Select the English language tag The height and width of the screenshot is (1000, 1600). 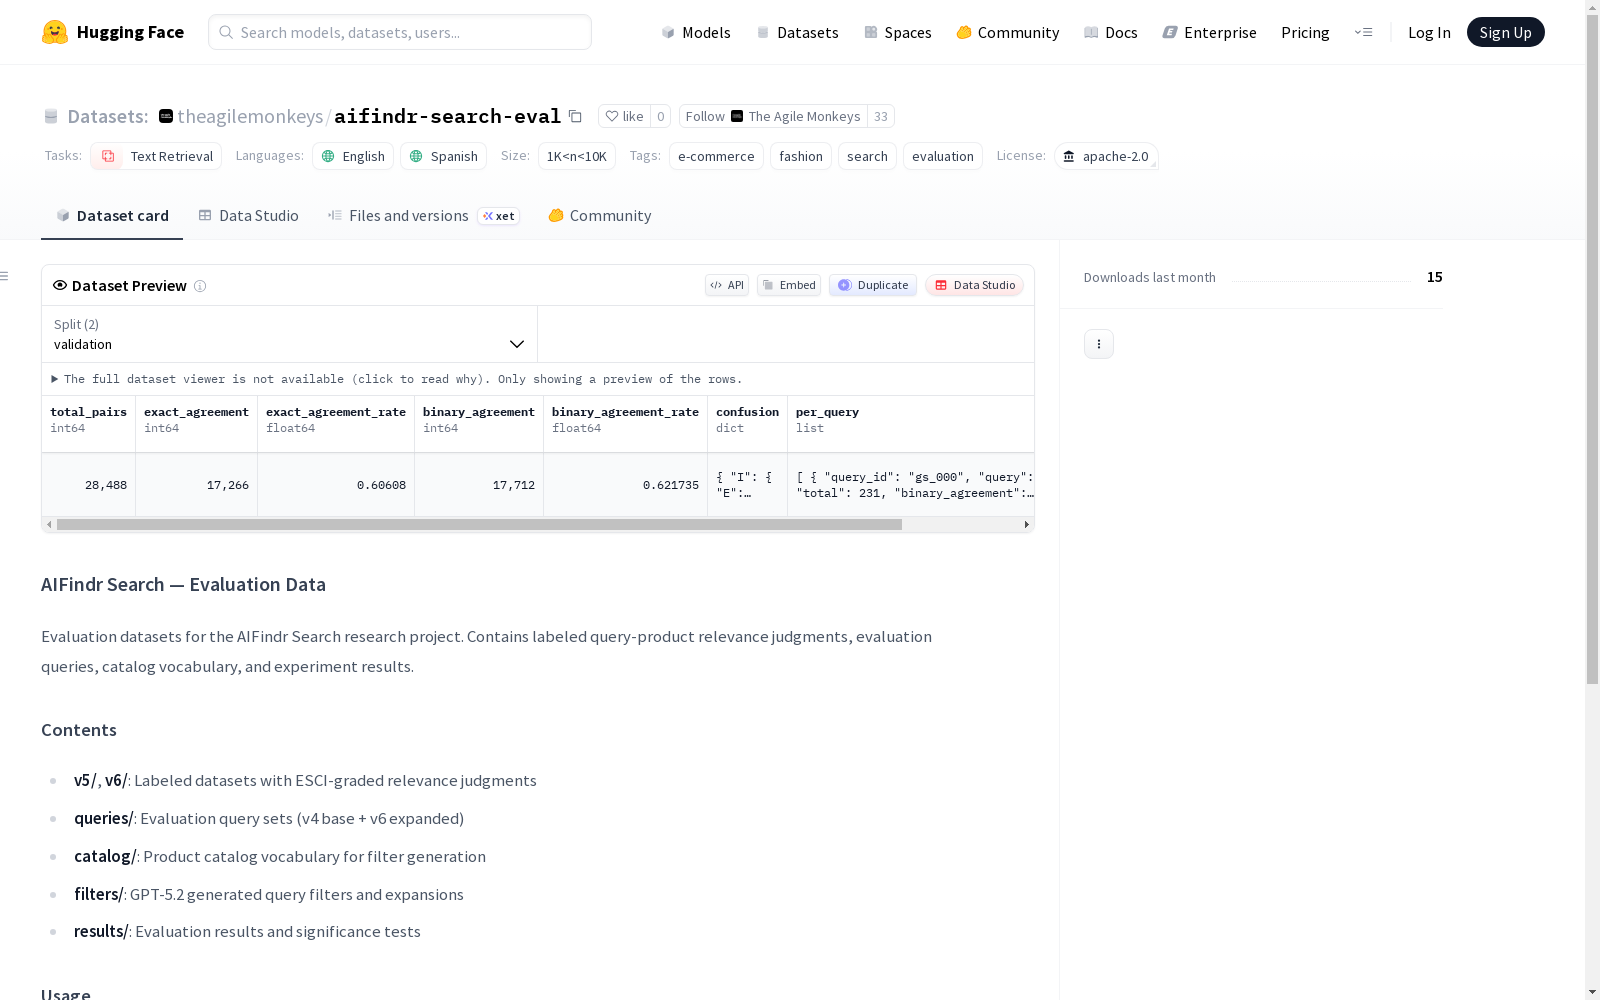point(353,156)
